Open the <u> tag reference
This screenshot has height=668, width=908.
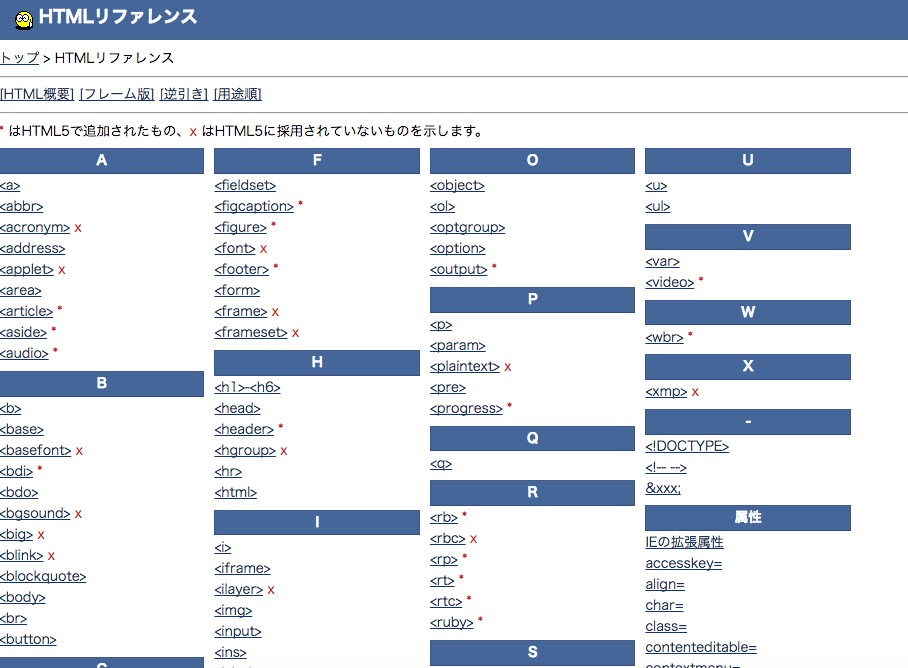click(x=656, y=186)
